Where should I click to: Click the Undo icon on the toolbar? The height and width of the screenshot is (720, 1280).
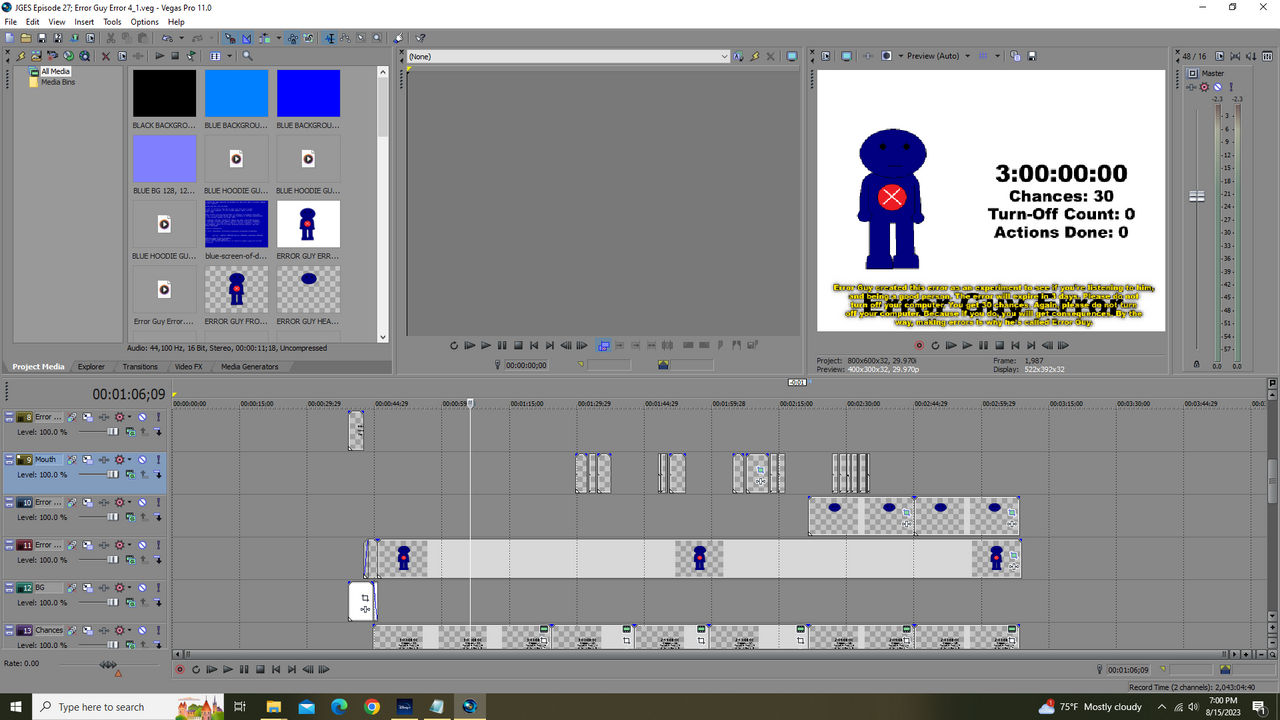pos(167,37)
